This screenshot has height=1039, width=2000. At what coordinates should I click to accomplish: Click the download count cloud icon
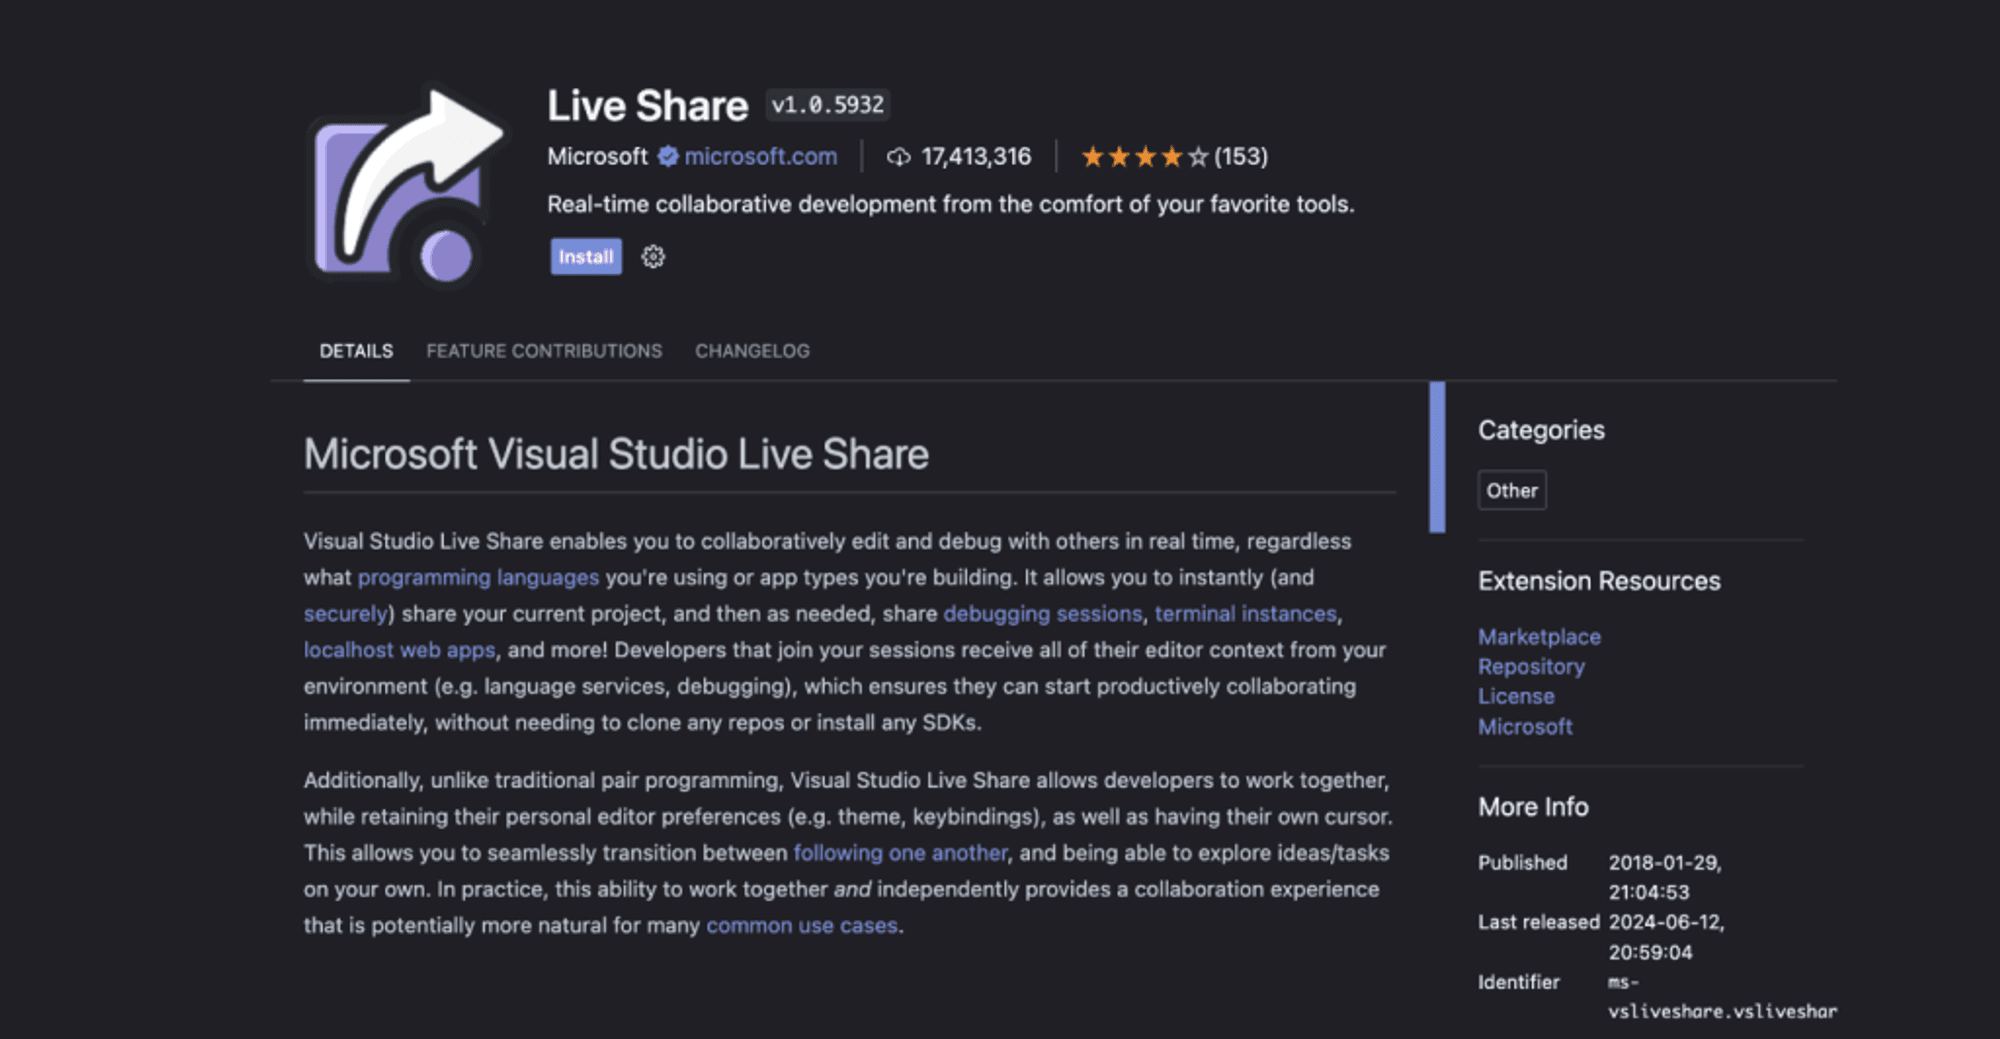(898, 157)
